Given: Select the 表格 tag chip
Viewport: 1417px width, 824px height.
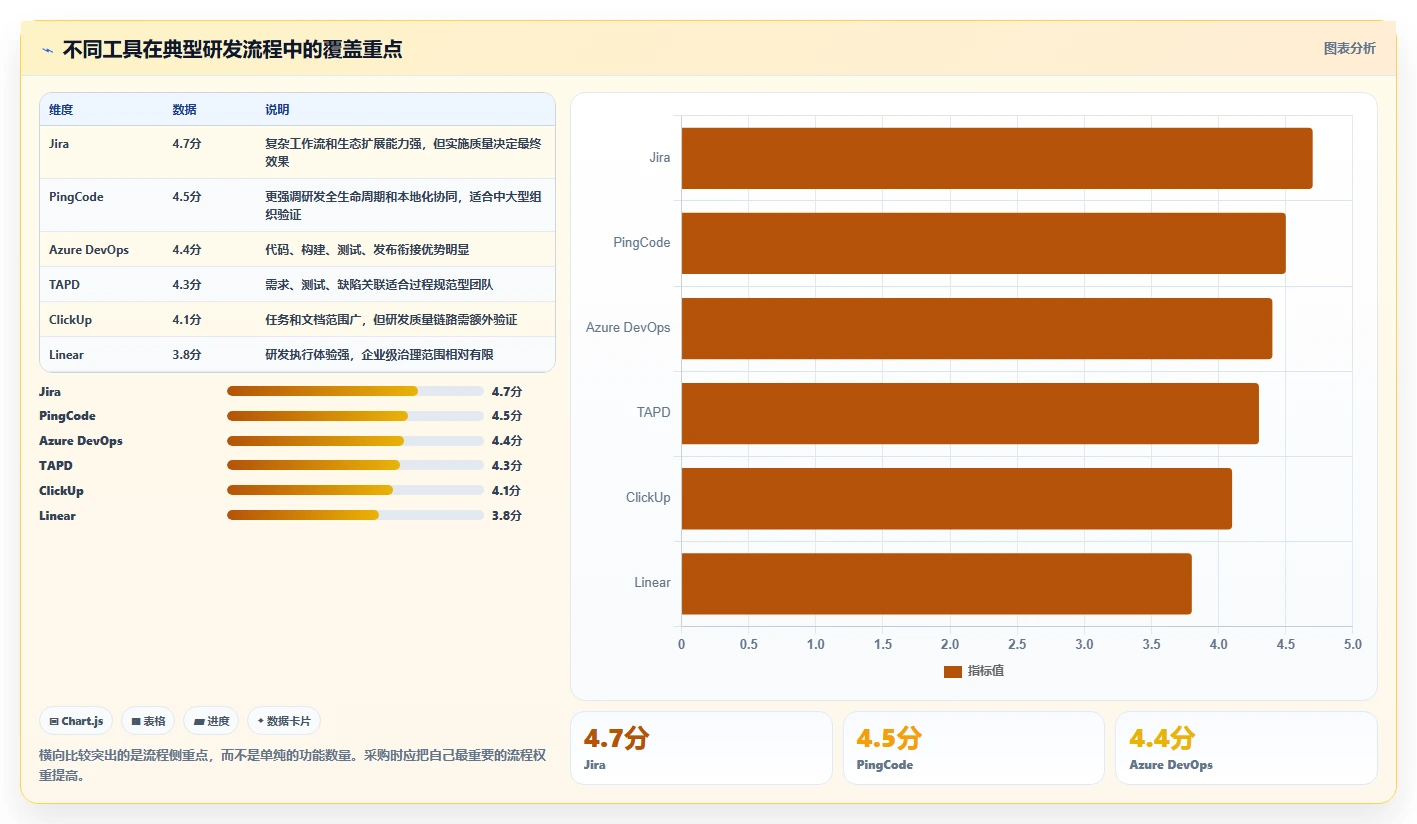Looking at the screenshot, I should (x=148, y=721).
